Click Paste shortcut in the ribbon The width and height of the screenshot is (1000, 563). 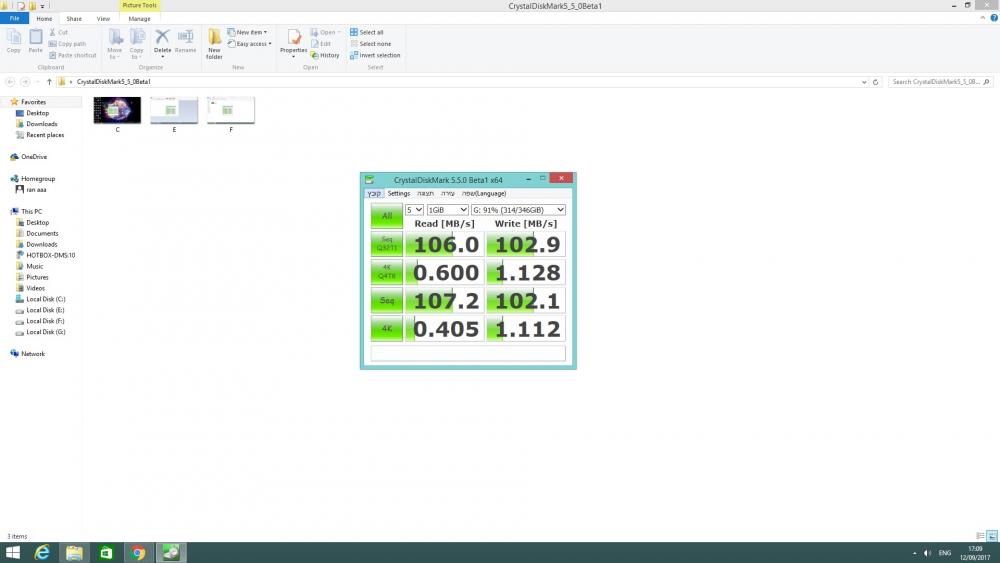73,55
